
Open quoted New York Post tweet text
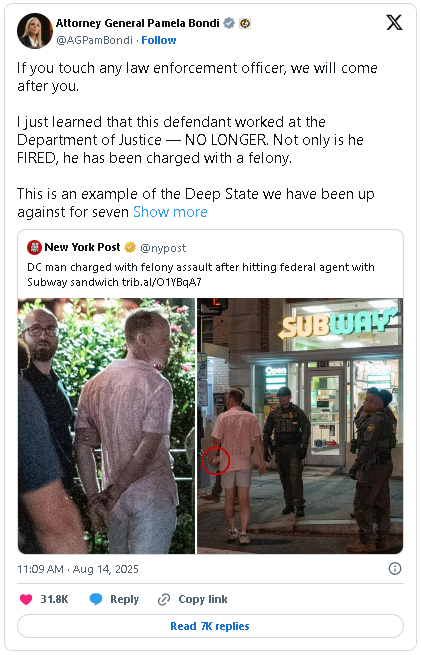[201, 274]
